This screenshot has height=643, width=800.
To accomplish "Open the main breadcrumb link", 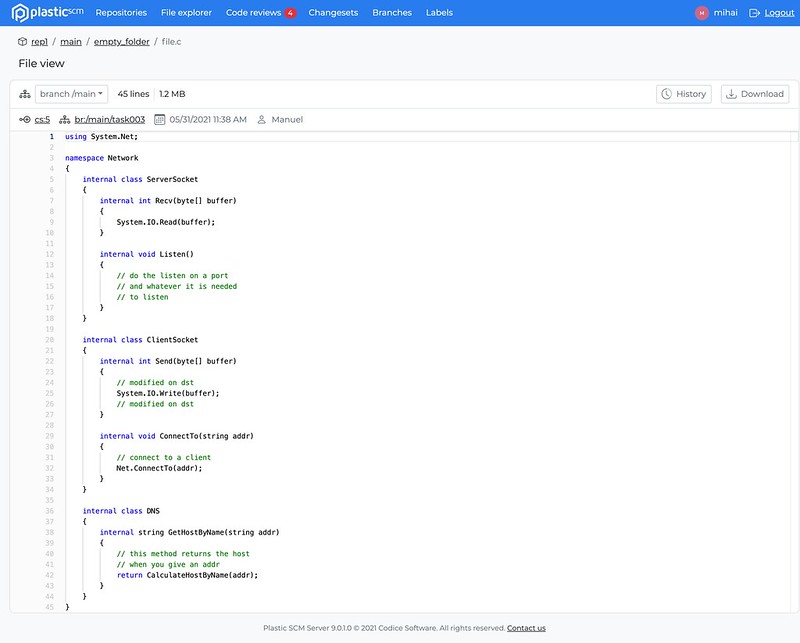I will pyautogui.click(x=70, y=42).
